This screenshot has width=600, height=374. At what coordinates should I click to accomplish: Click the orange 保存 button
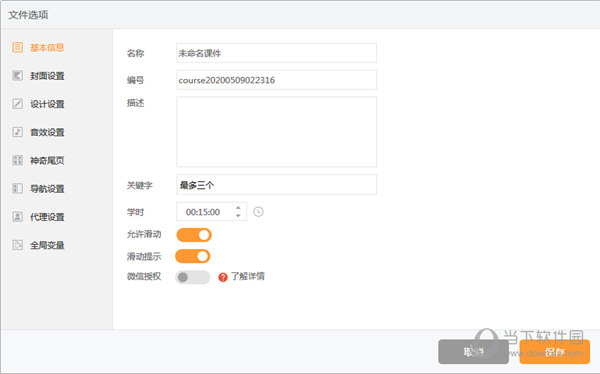point(555,352)
